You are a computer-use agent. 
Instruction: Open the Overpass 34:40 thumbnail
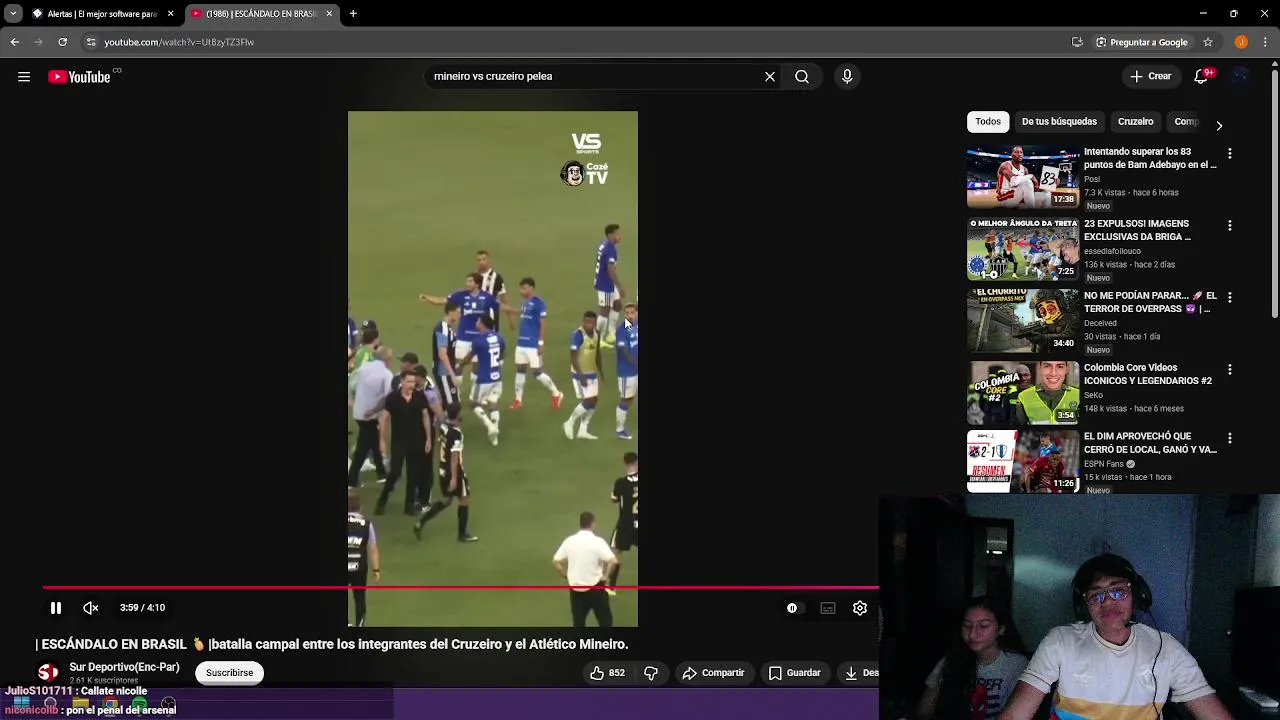point(1023,321)
